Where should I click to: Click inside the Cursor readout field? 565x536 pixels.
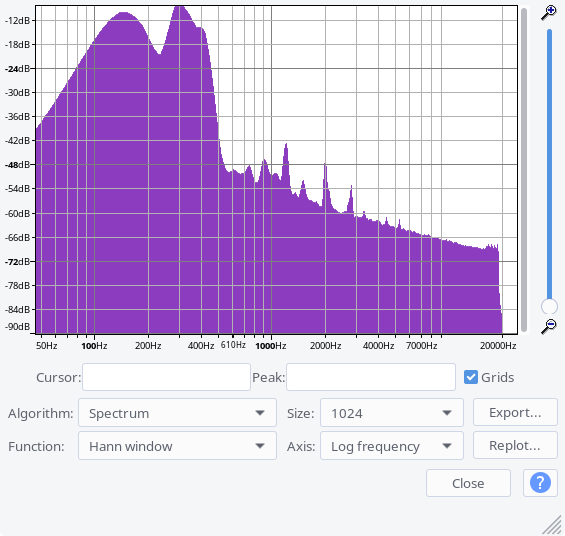tap(166, 377)
